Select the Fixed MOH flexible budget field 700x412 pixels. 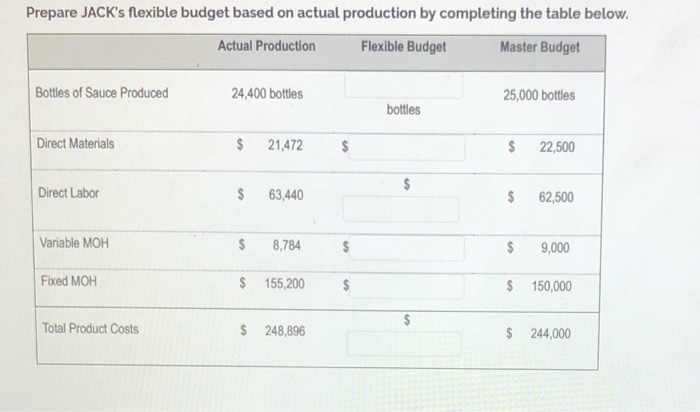coord(410,286)
